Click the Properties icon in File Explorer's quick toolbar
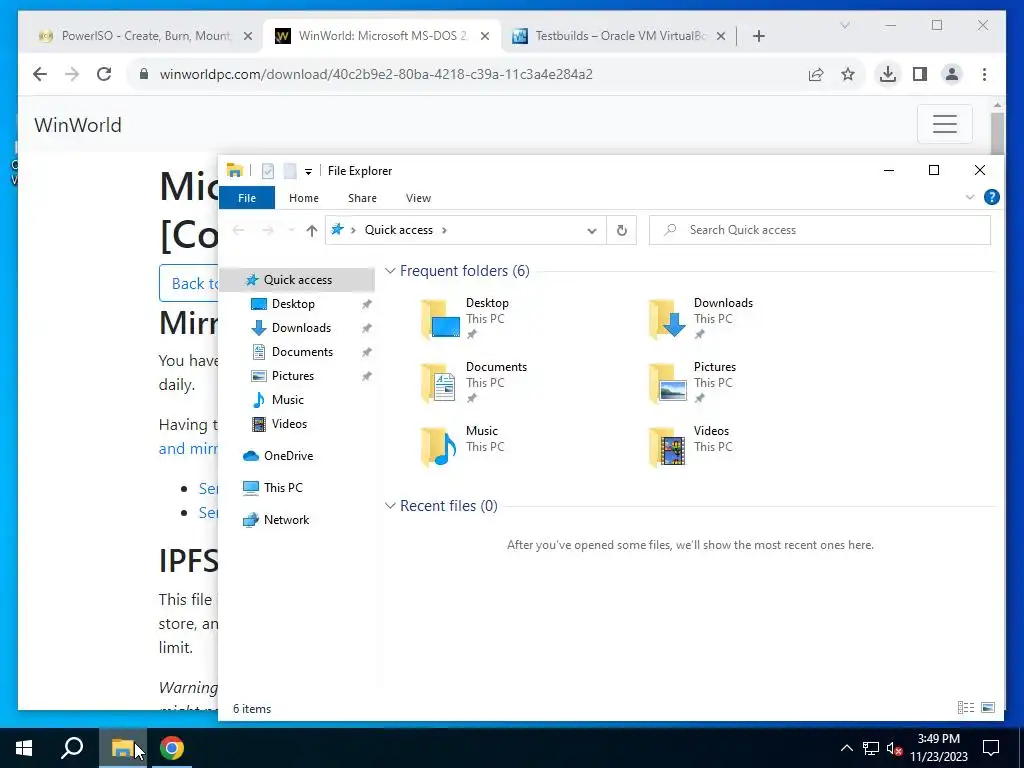This screenshot has height=768, width=1024. 268,171
